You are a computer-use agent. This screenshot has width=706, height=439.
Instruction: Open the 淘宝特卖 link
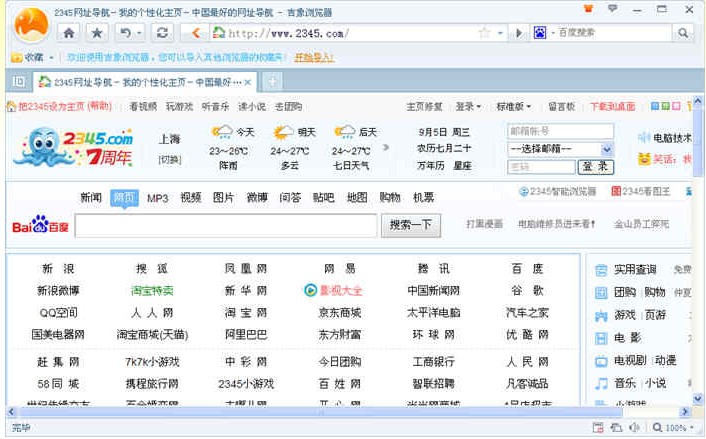point(152,291)
